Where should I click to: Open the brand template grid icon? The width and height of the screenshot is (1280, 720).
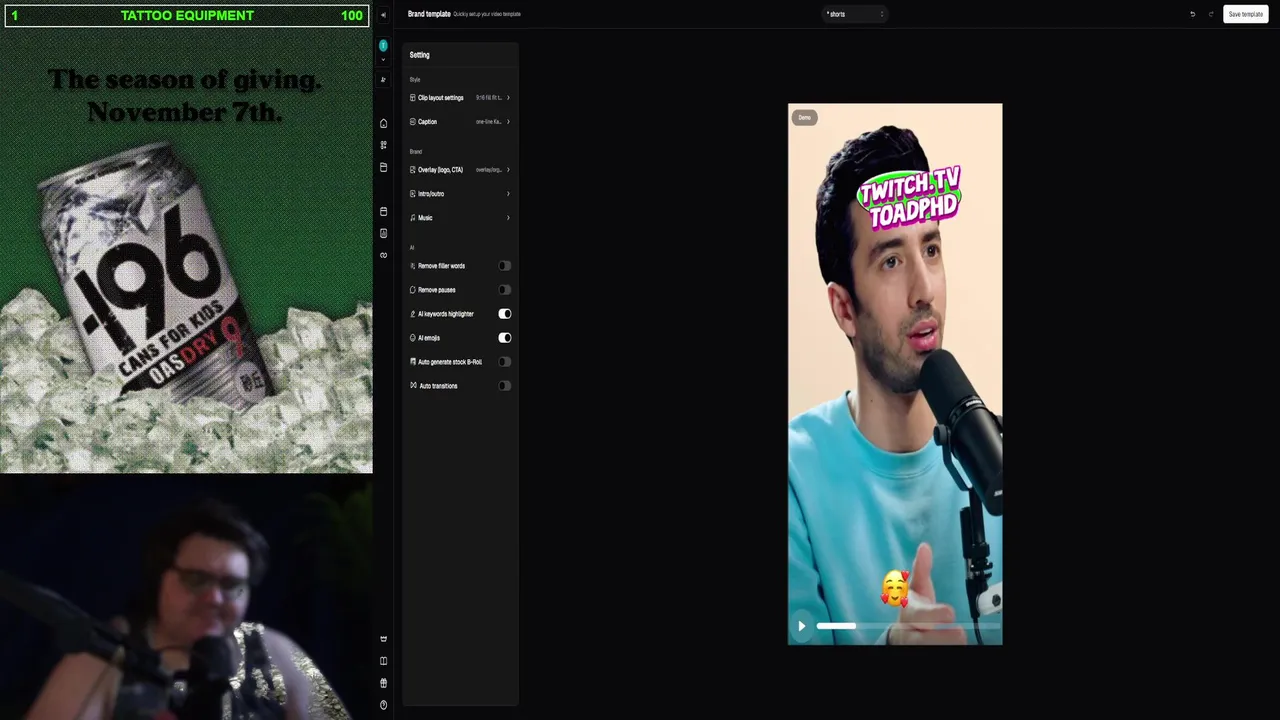point(383,145)
